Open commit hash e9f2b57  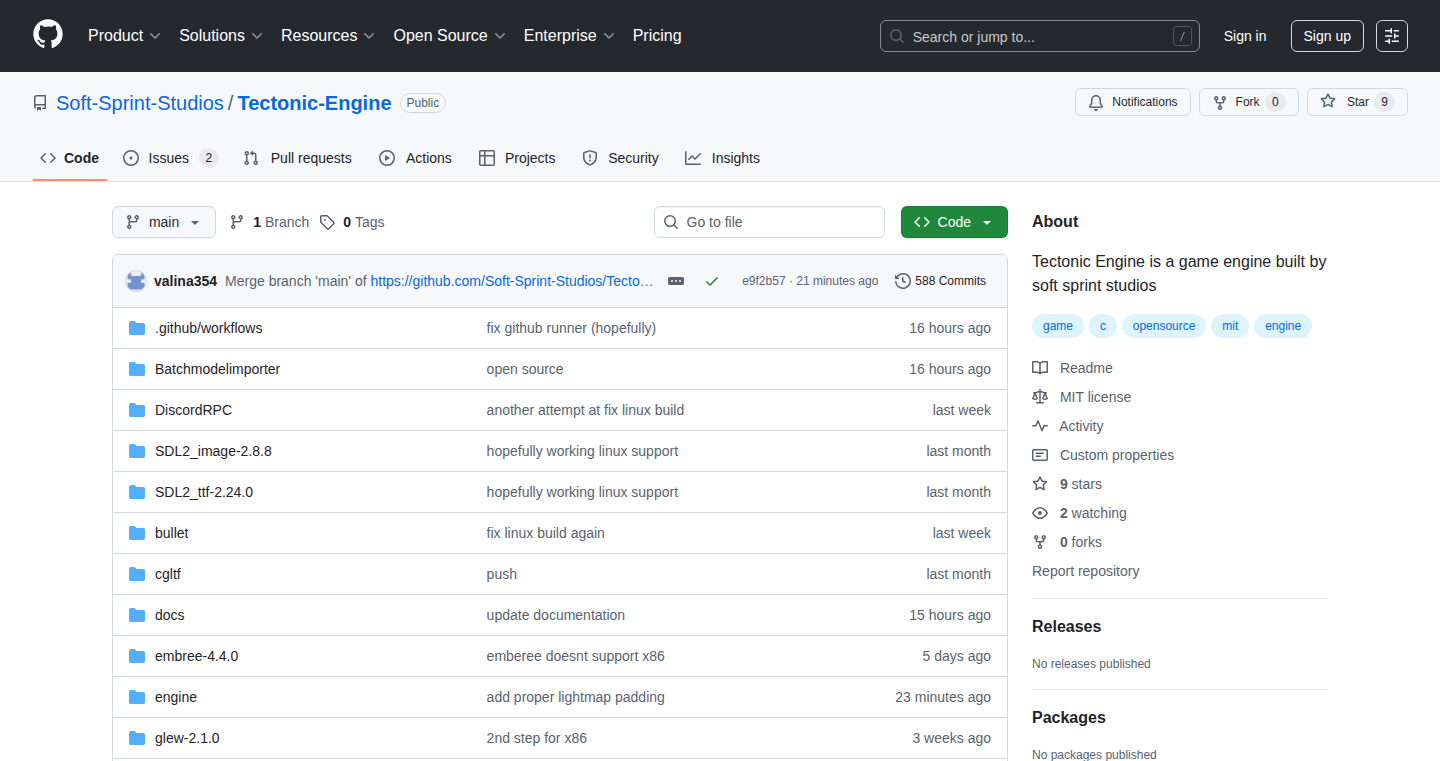point(764,281)
